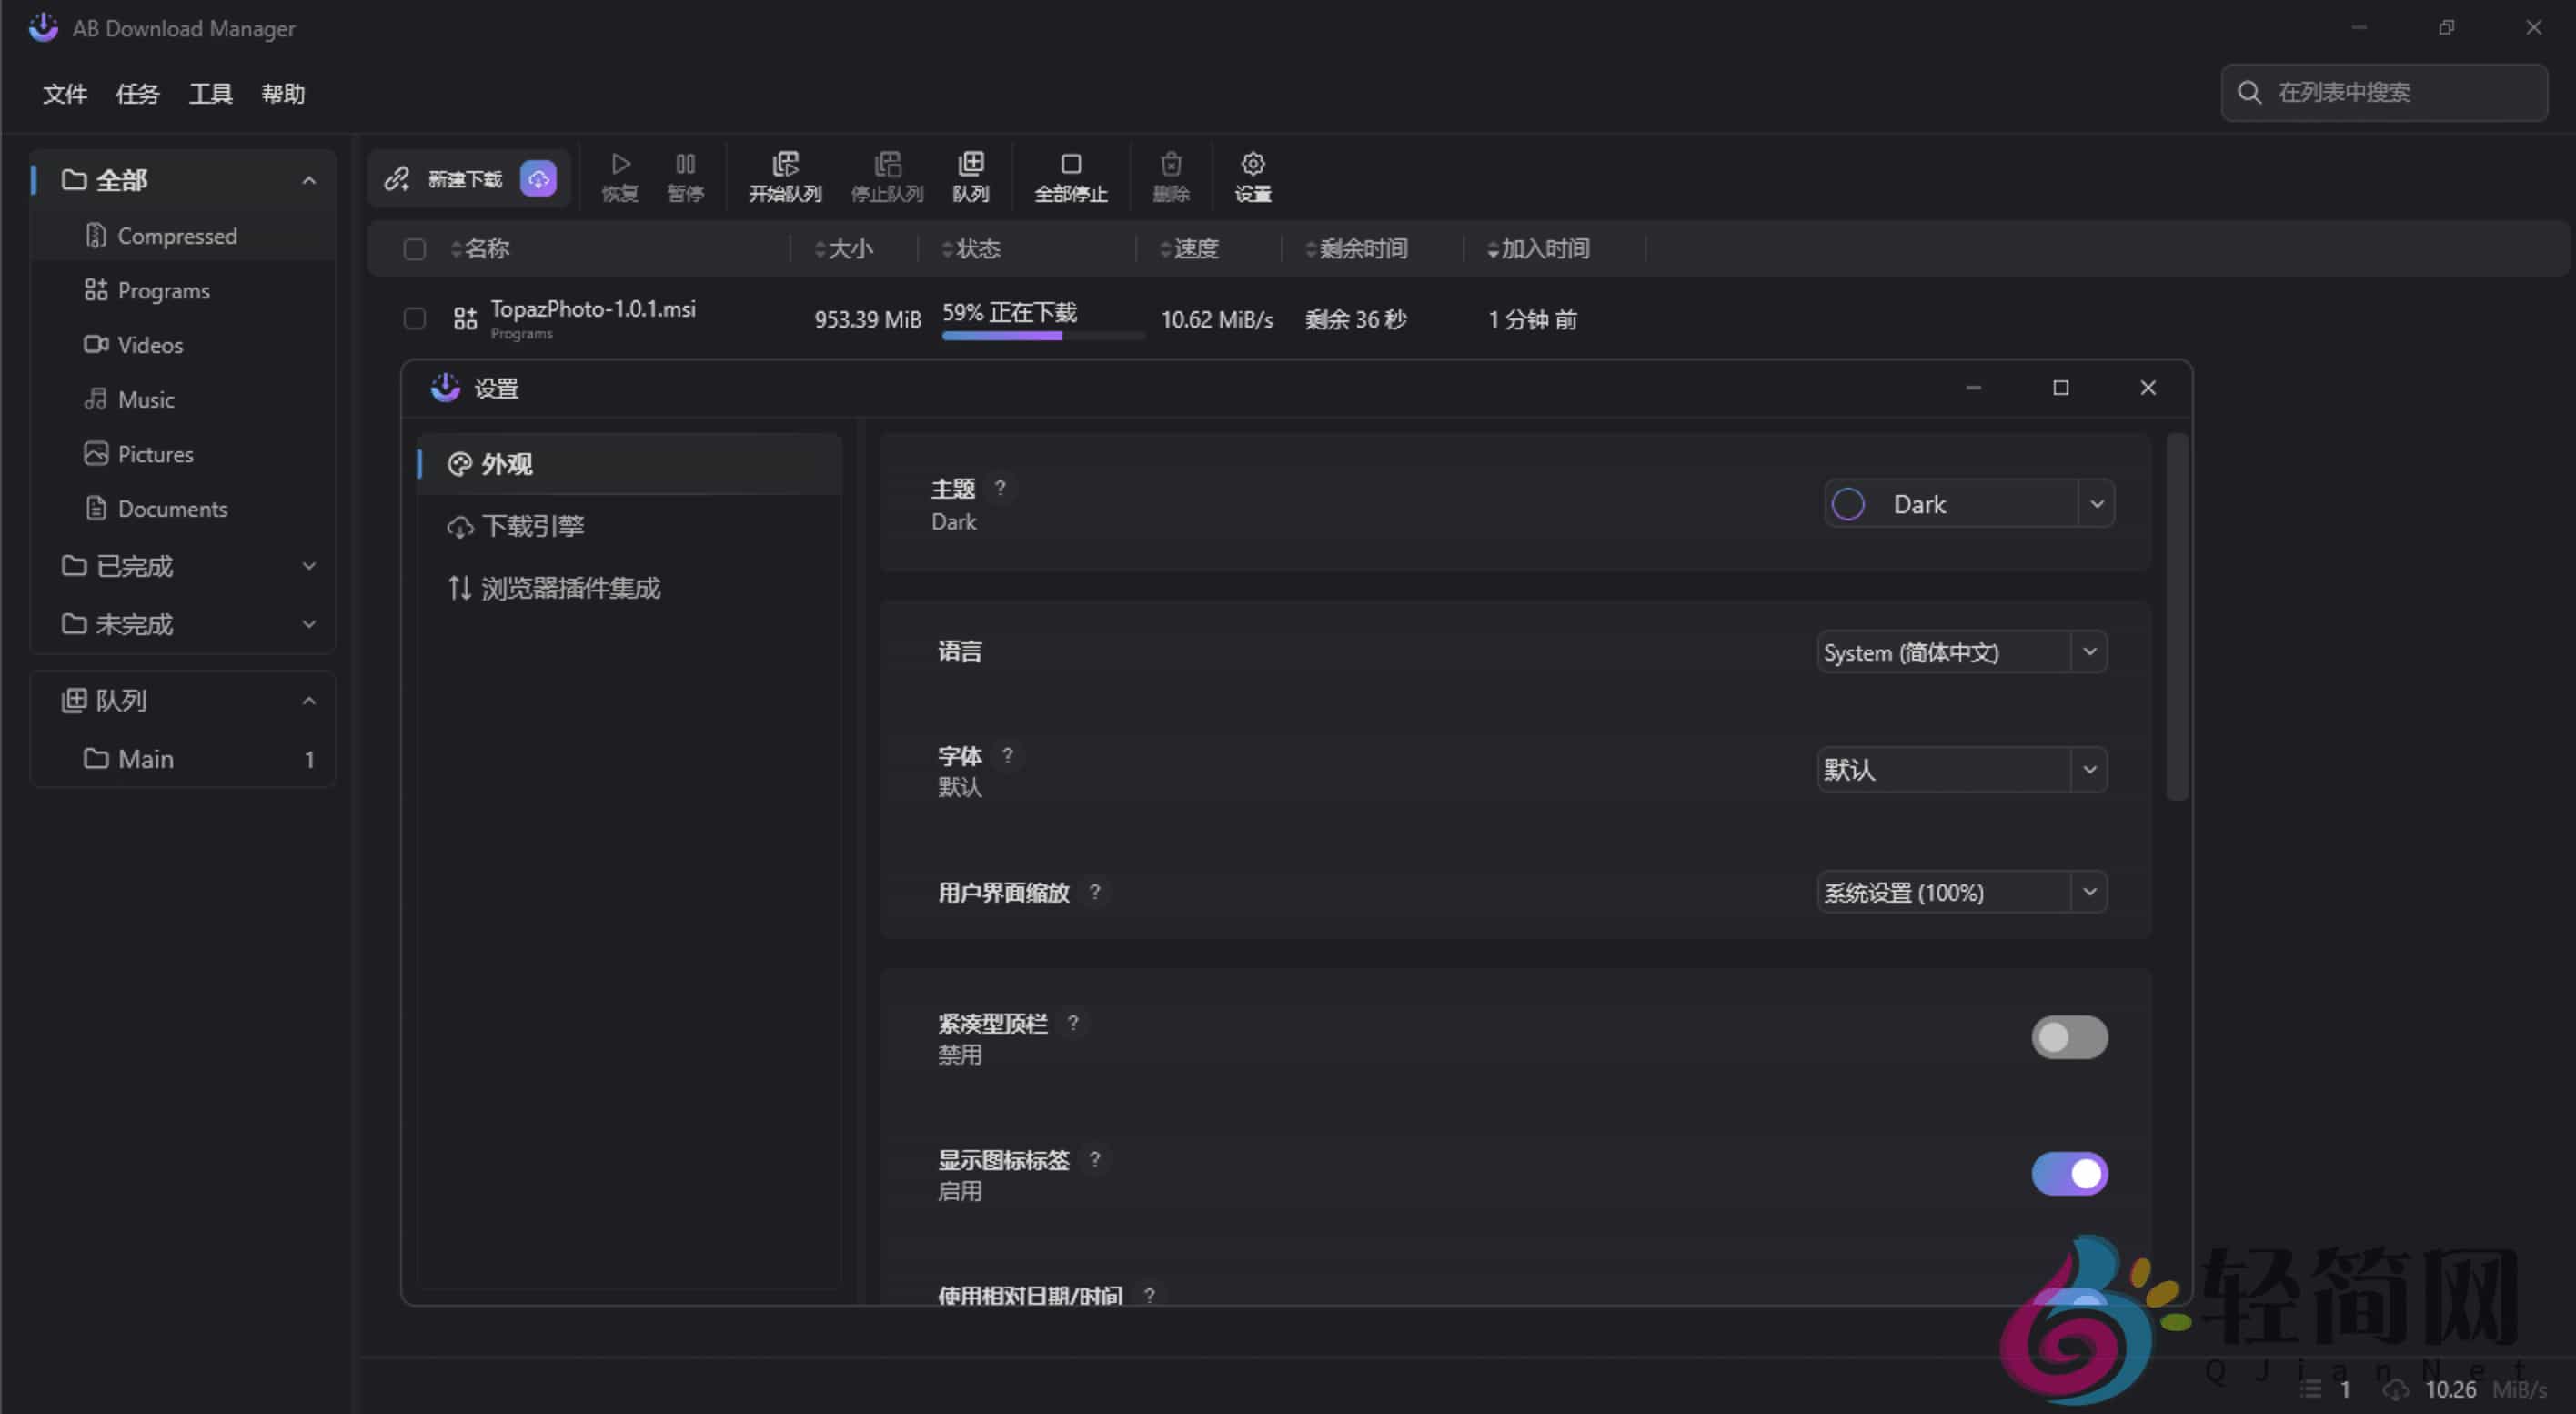Enable the 紧凑型顶栏 toggle
The height and width of the screenshot is (1414, 2576).
2070,1037
